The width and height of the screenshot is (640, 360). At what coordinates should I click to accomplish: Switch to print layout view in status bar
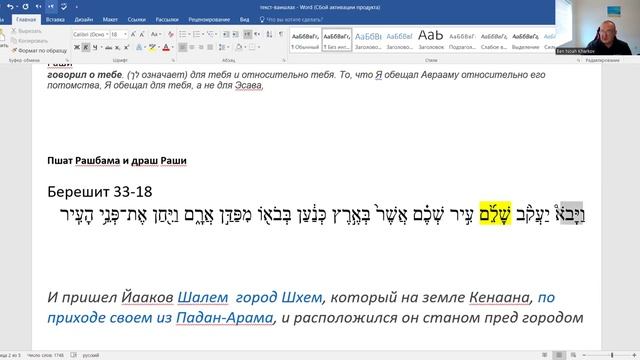click(559, 355)
